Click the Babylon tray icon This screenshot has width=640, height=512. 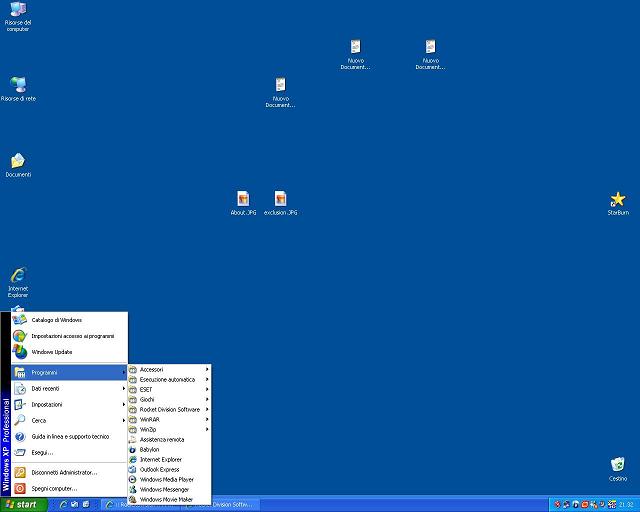[575, 505]
